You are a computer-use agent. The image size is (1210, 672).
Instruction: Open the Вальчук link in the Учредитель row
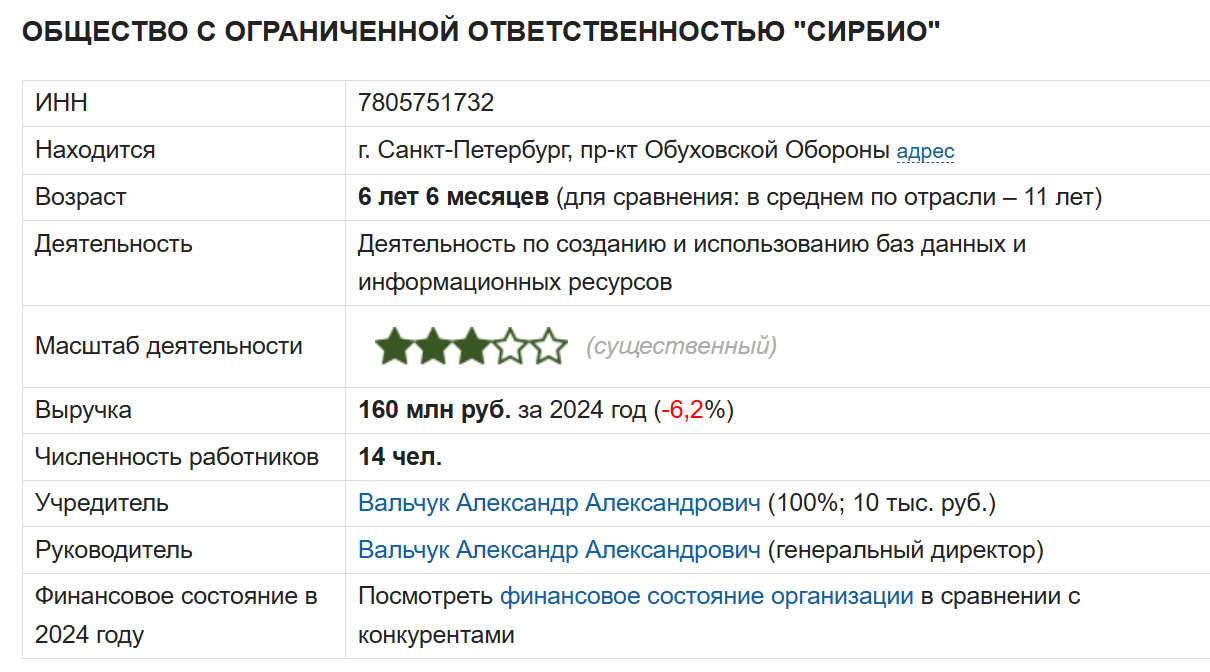tap(559, 503)
